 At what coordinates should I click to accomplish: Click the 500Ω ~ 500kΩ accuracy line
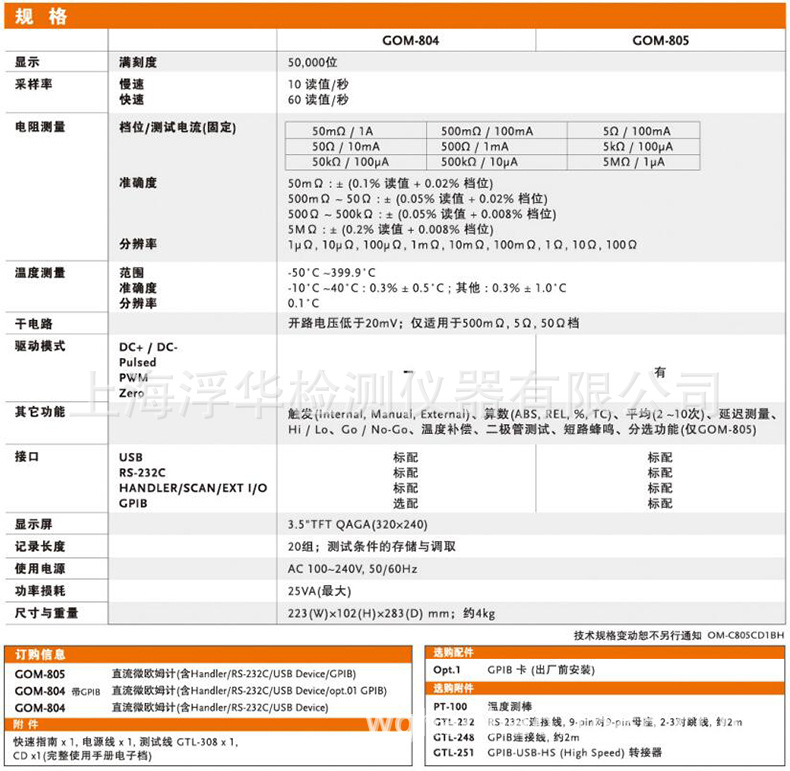[x=422, y=214]
